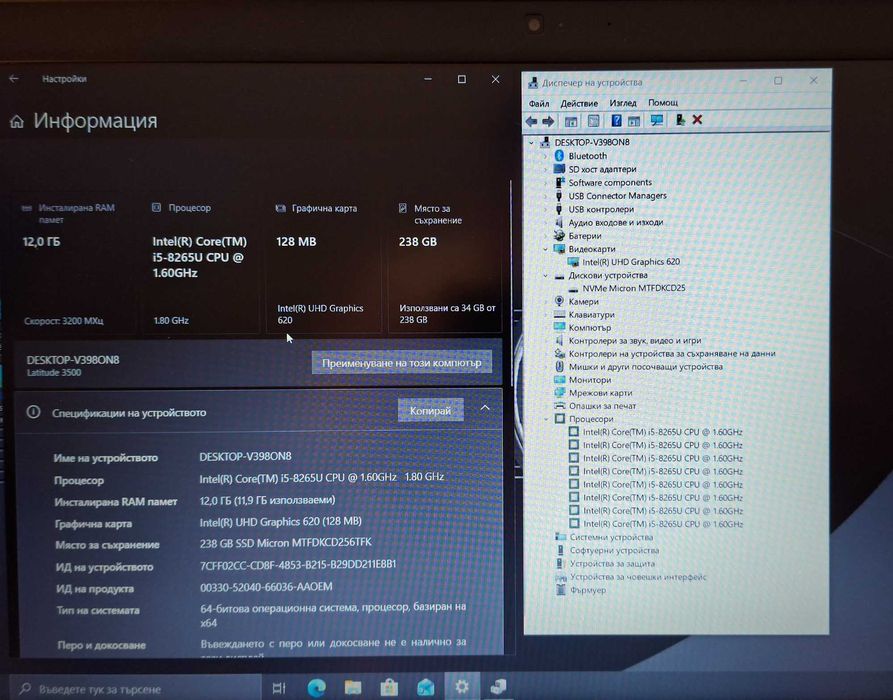Click the update driver toolbar icon
This screenshot has height=700, width=893.
coord(679,120)
